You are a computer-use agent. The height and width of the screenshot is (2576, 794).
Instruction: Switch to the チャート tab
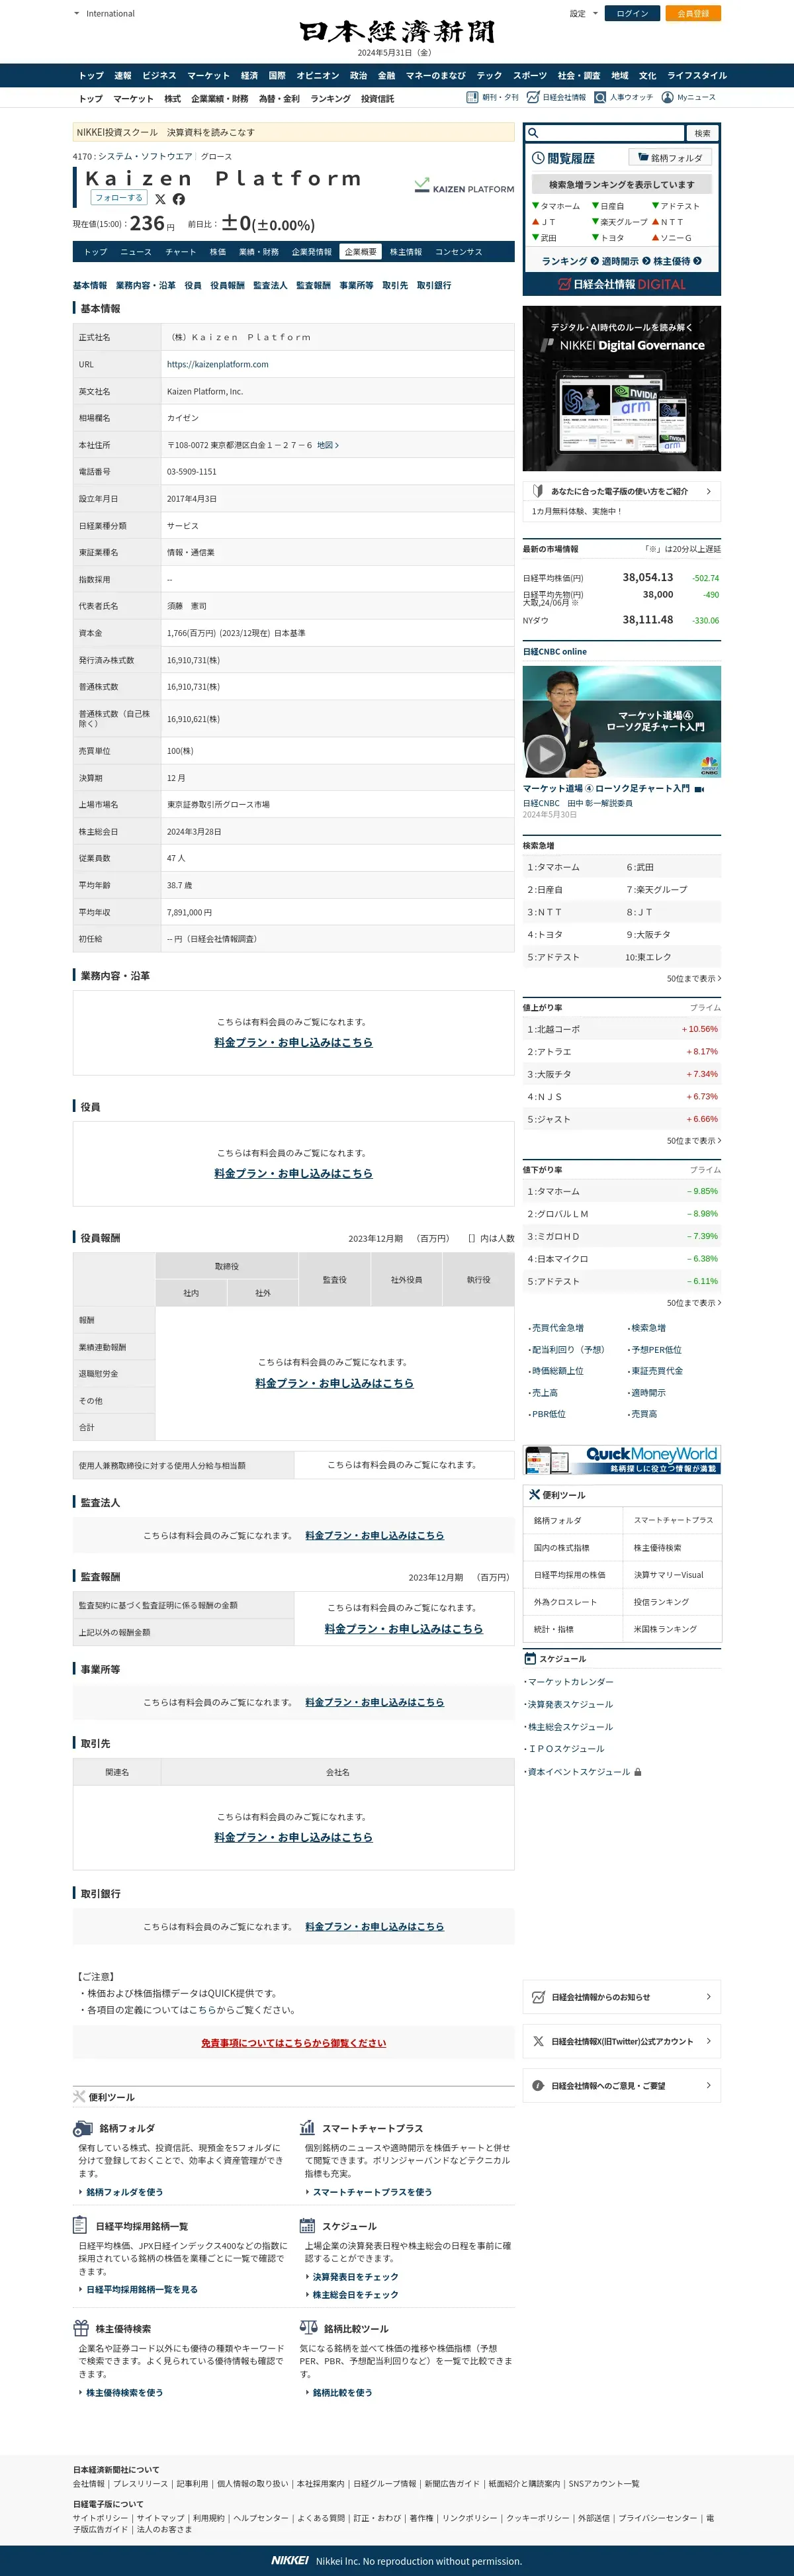tap(181, 252)
